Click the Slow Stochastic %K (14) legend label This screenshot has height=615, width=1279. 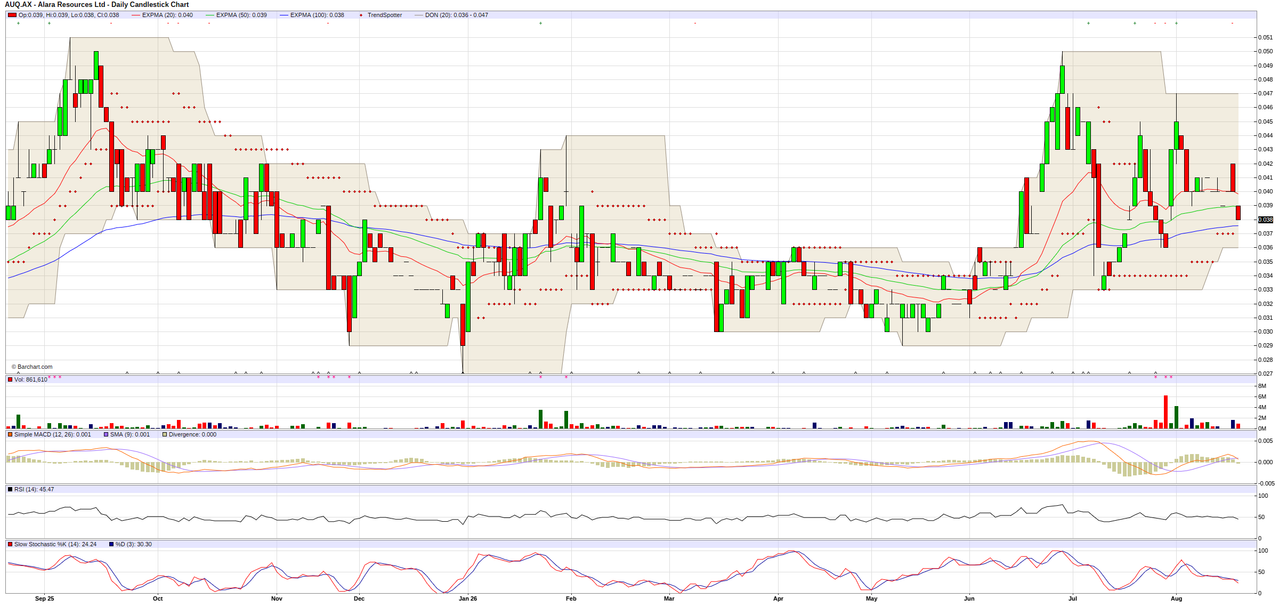[55, 544]
